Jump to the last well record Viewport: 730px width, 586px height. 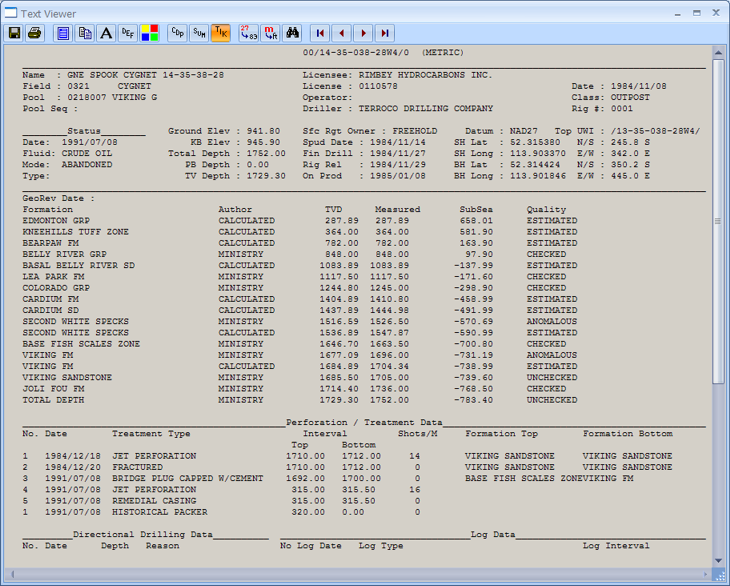coord(385,33)
